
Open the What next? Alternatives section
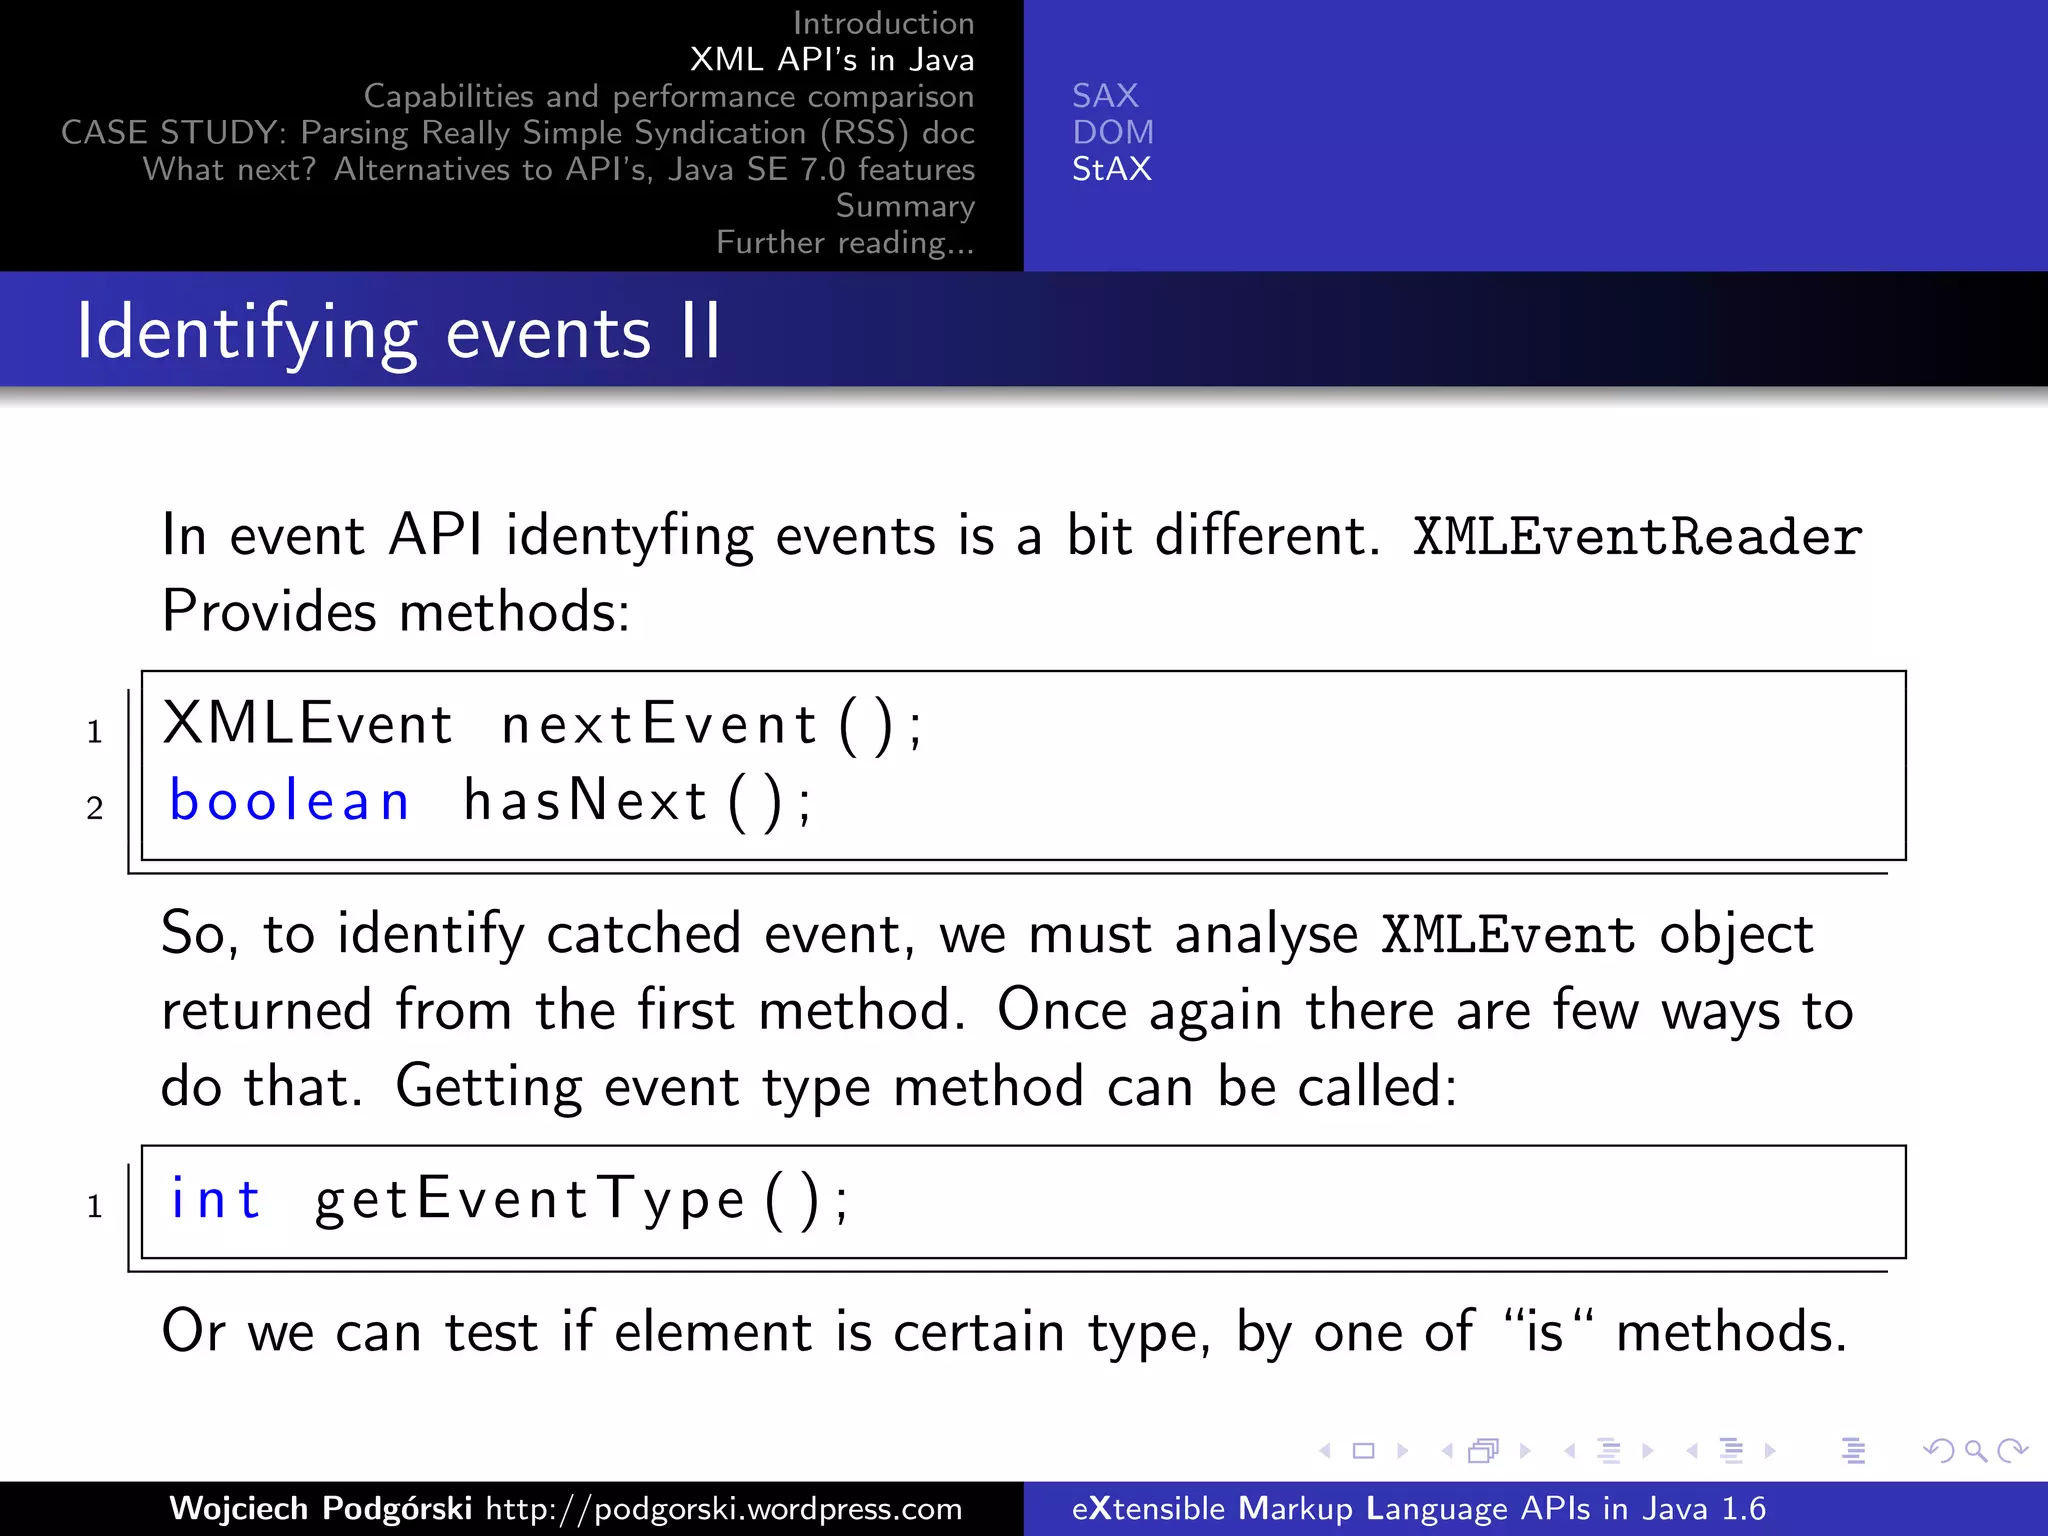[559, 169]
